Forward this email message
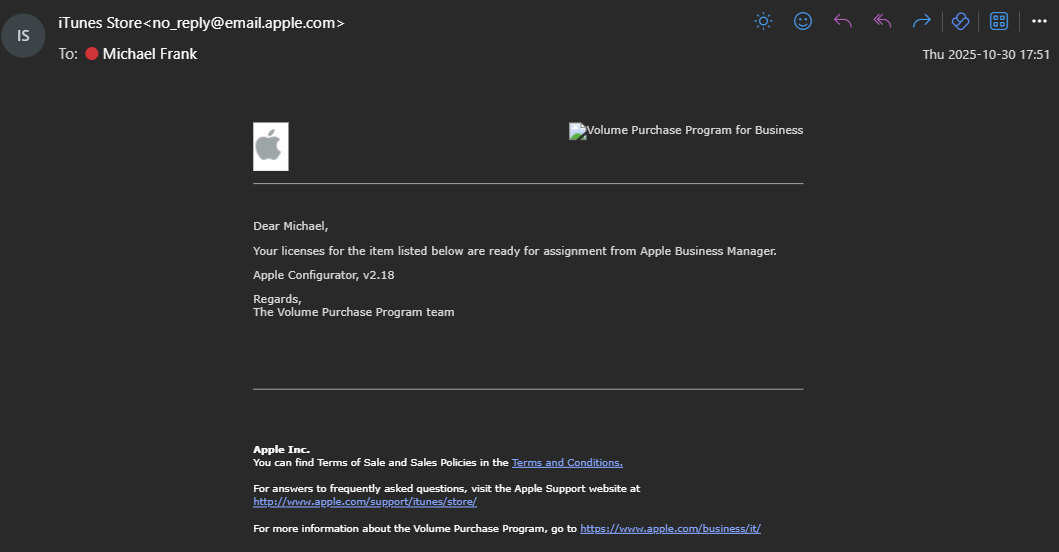Viewport: 1059px width, 552px height. tap(921, 21)
